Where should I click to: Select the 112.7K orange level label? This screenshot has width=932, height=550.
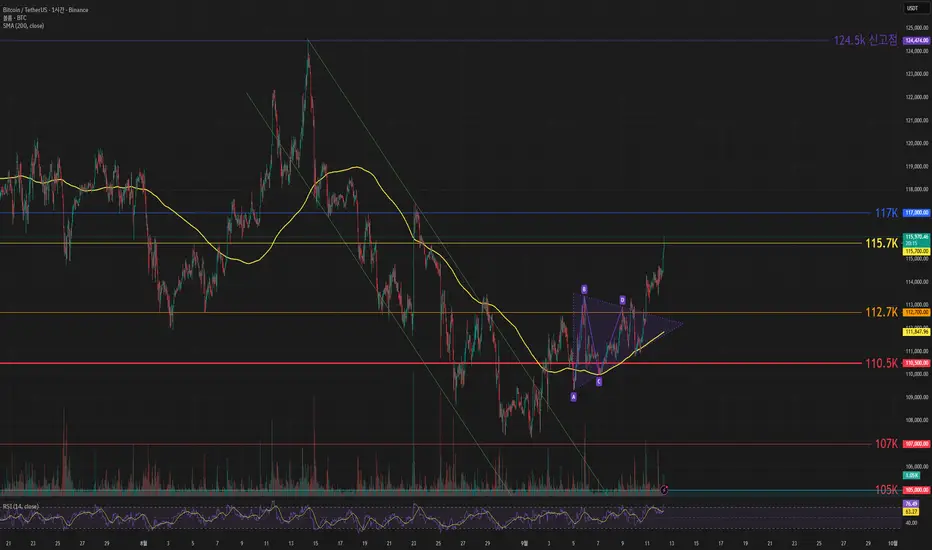[881, 312]
